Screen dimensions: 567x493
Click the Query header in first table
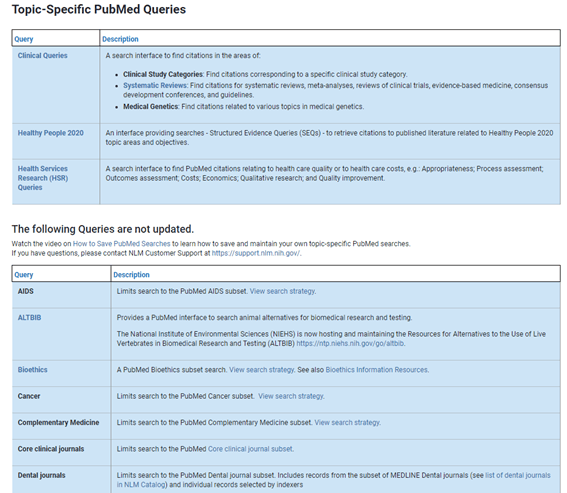(24, 39)
